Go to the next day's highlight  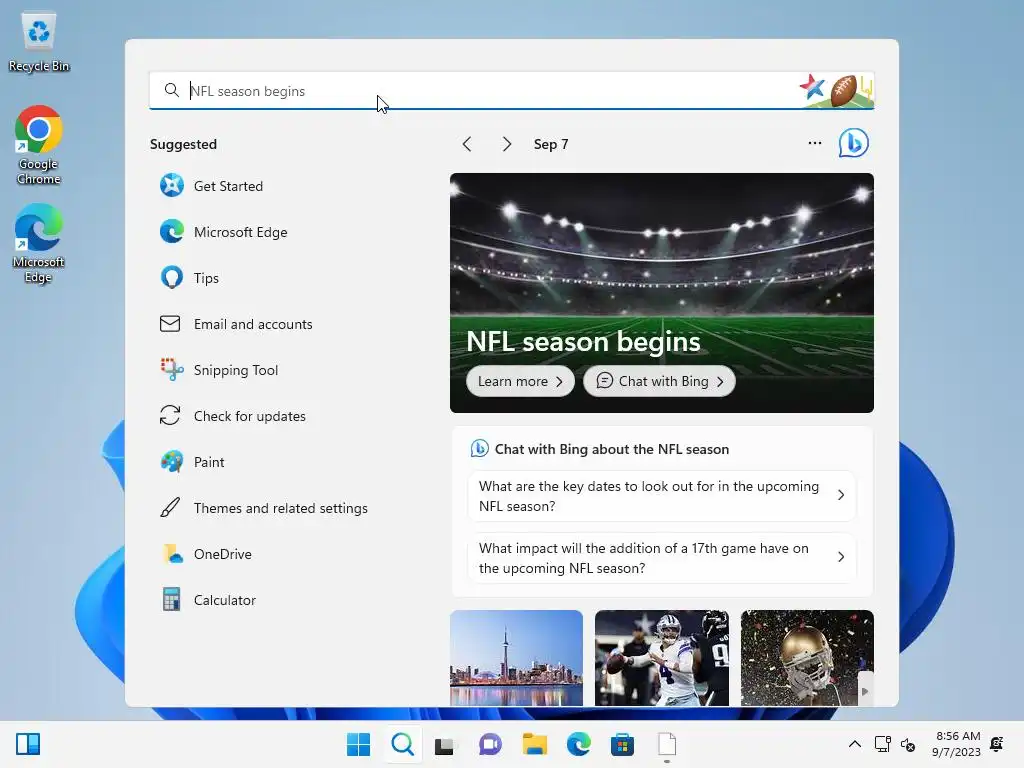click(507, 144)
